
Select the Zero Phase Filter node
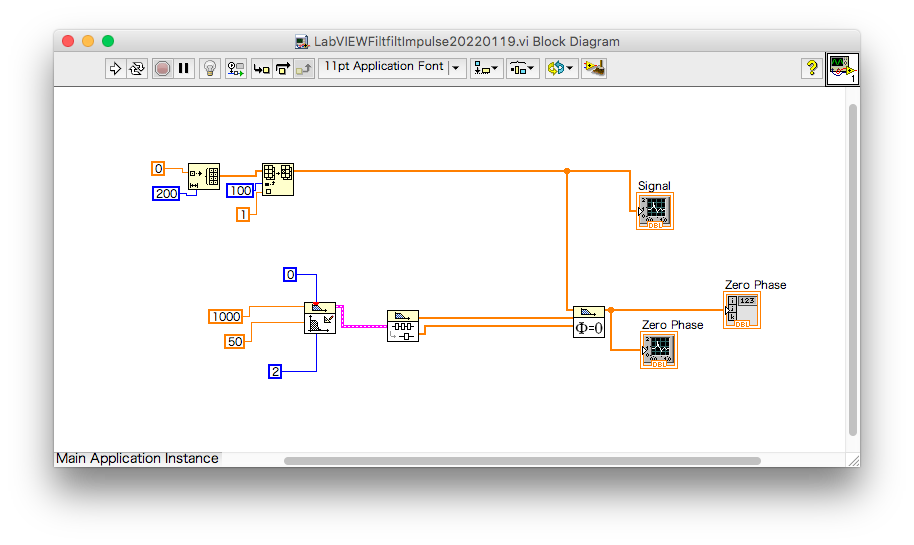[x=589, y=322]
